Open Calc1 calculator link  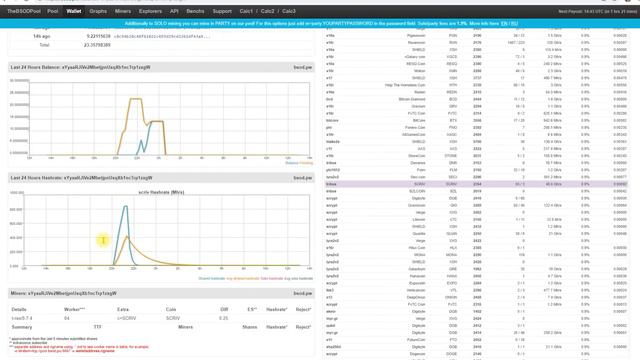[246, 11]
